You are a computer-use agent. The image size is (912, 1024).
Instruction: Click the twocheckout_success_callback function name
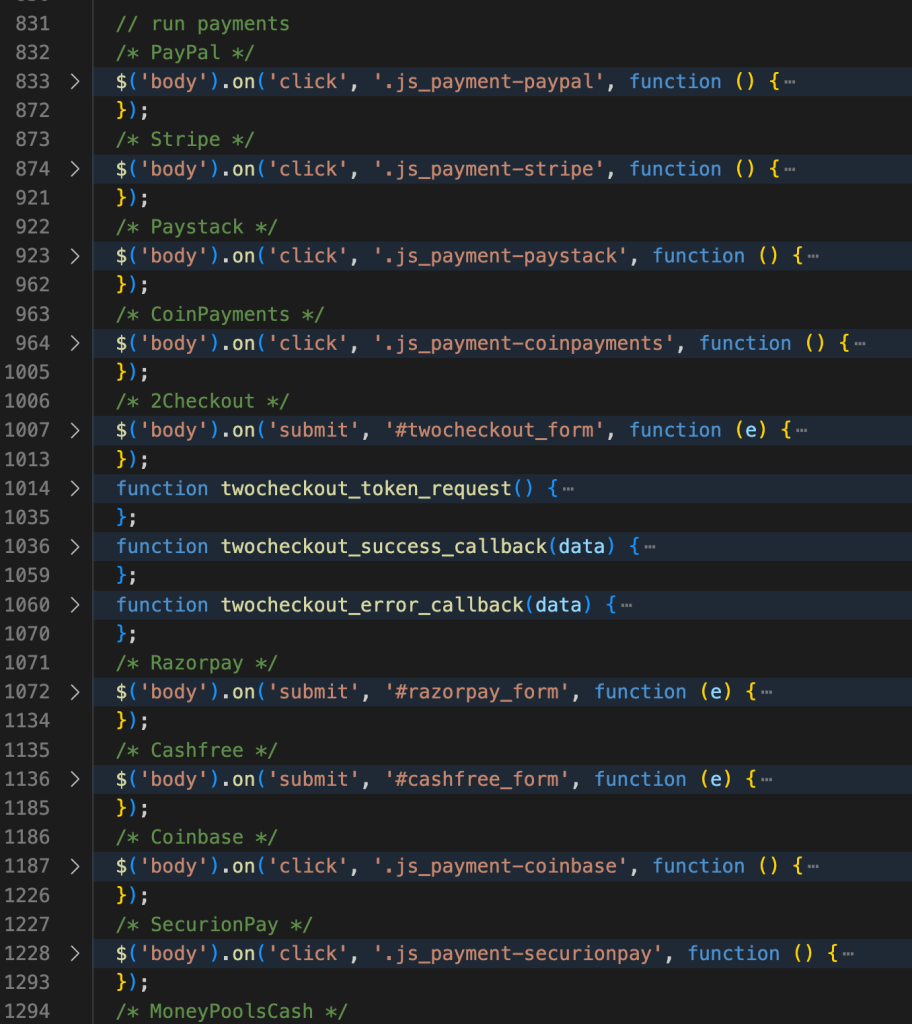383,547
